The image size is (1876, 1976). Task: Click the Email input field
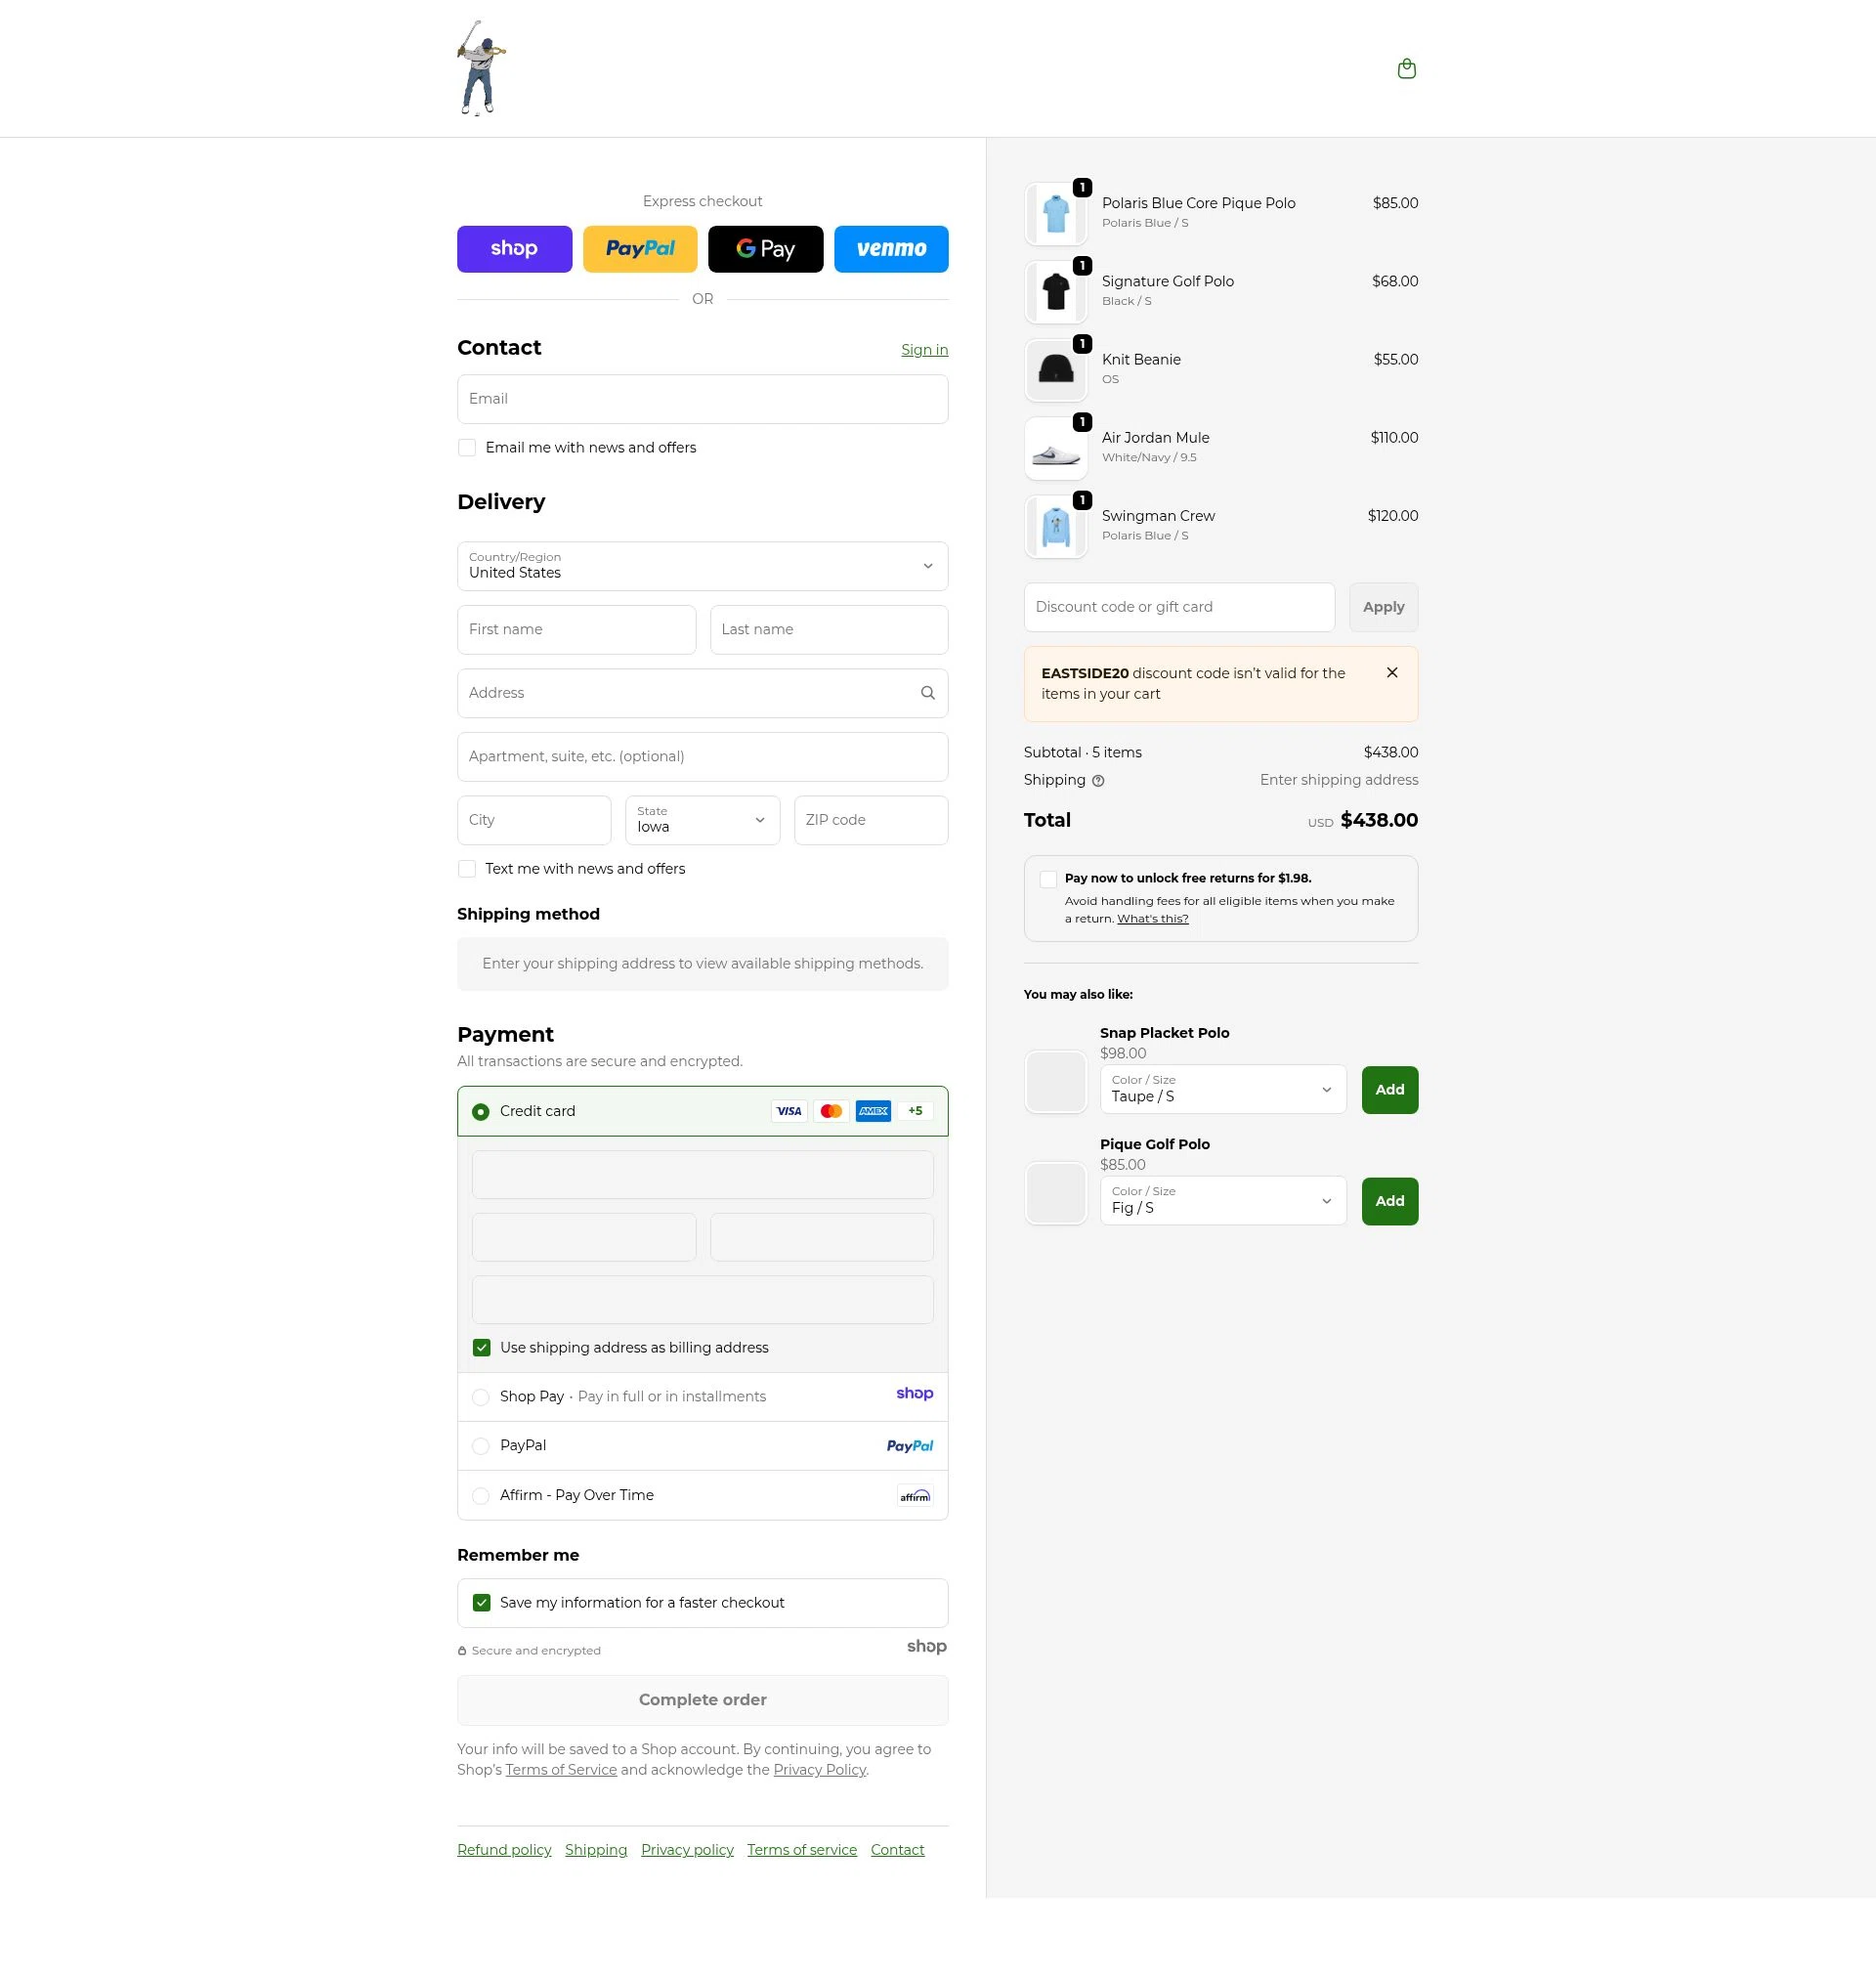tap(702, 398)
